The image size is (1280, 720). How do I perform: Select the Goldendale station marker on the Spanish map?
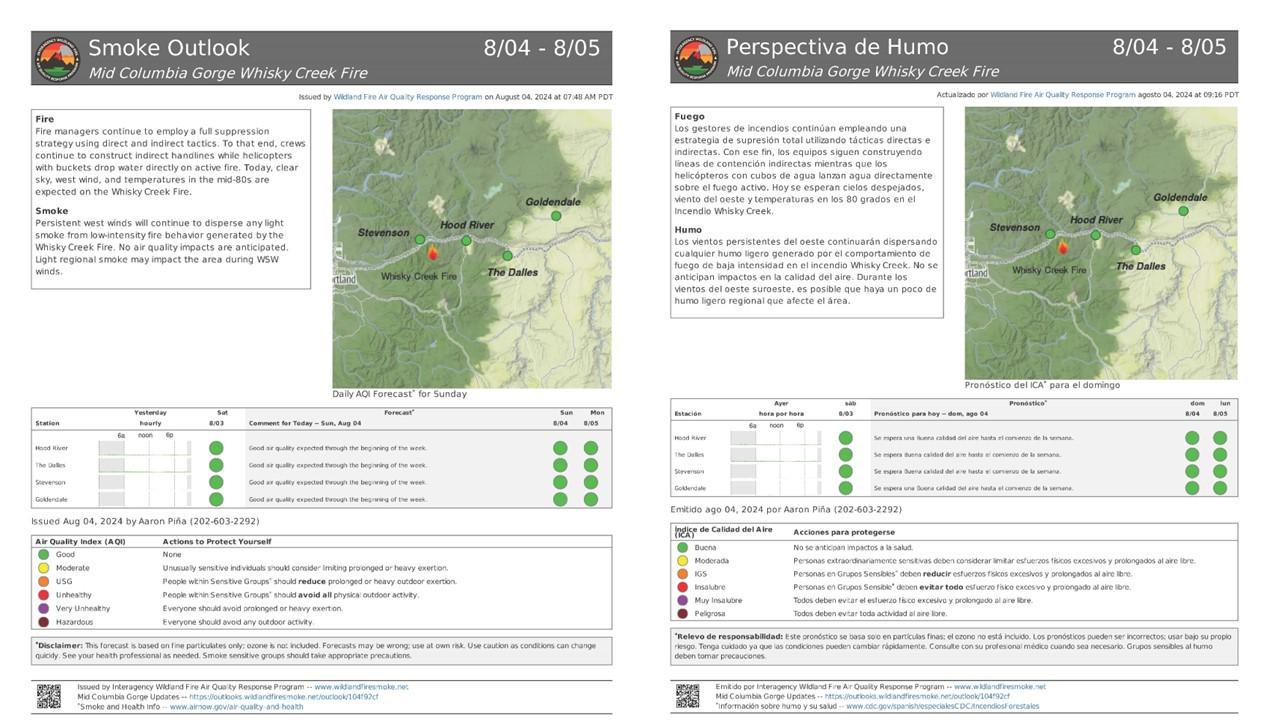tap(1183, 211)
